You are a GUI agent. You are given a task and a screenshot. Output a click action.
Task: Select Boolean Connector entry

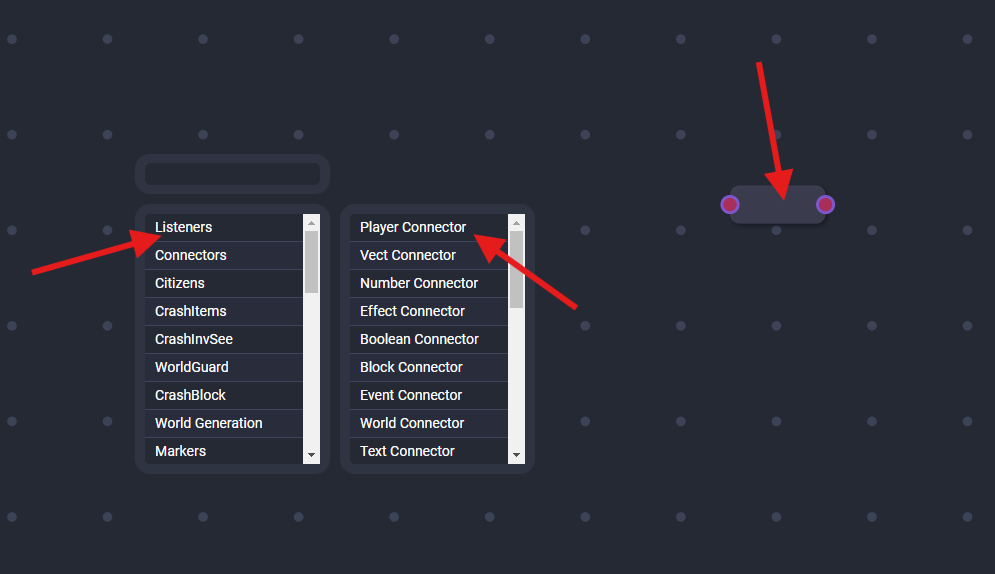[428, 339]
